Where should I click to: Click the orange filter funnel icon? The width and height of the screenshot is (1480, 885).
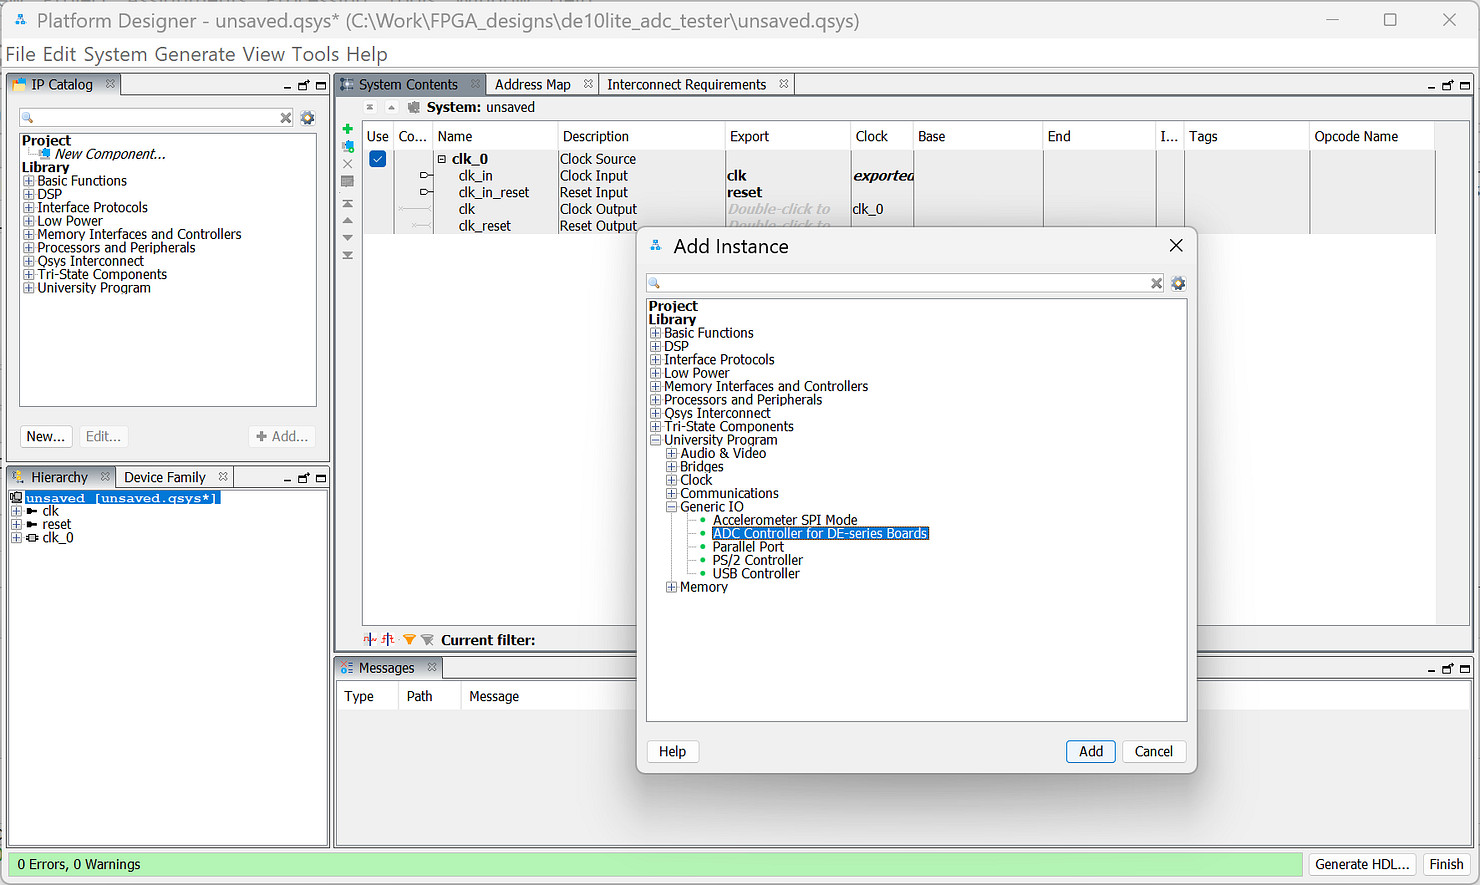click(409, 640)
